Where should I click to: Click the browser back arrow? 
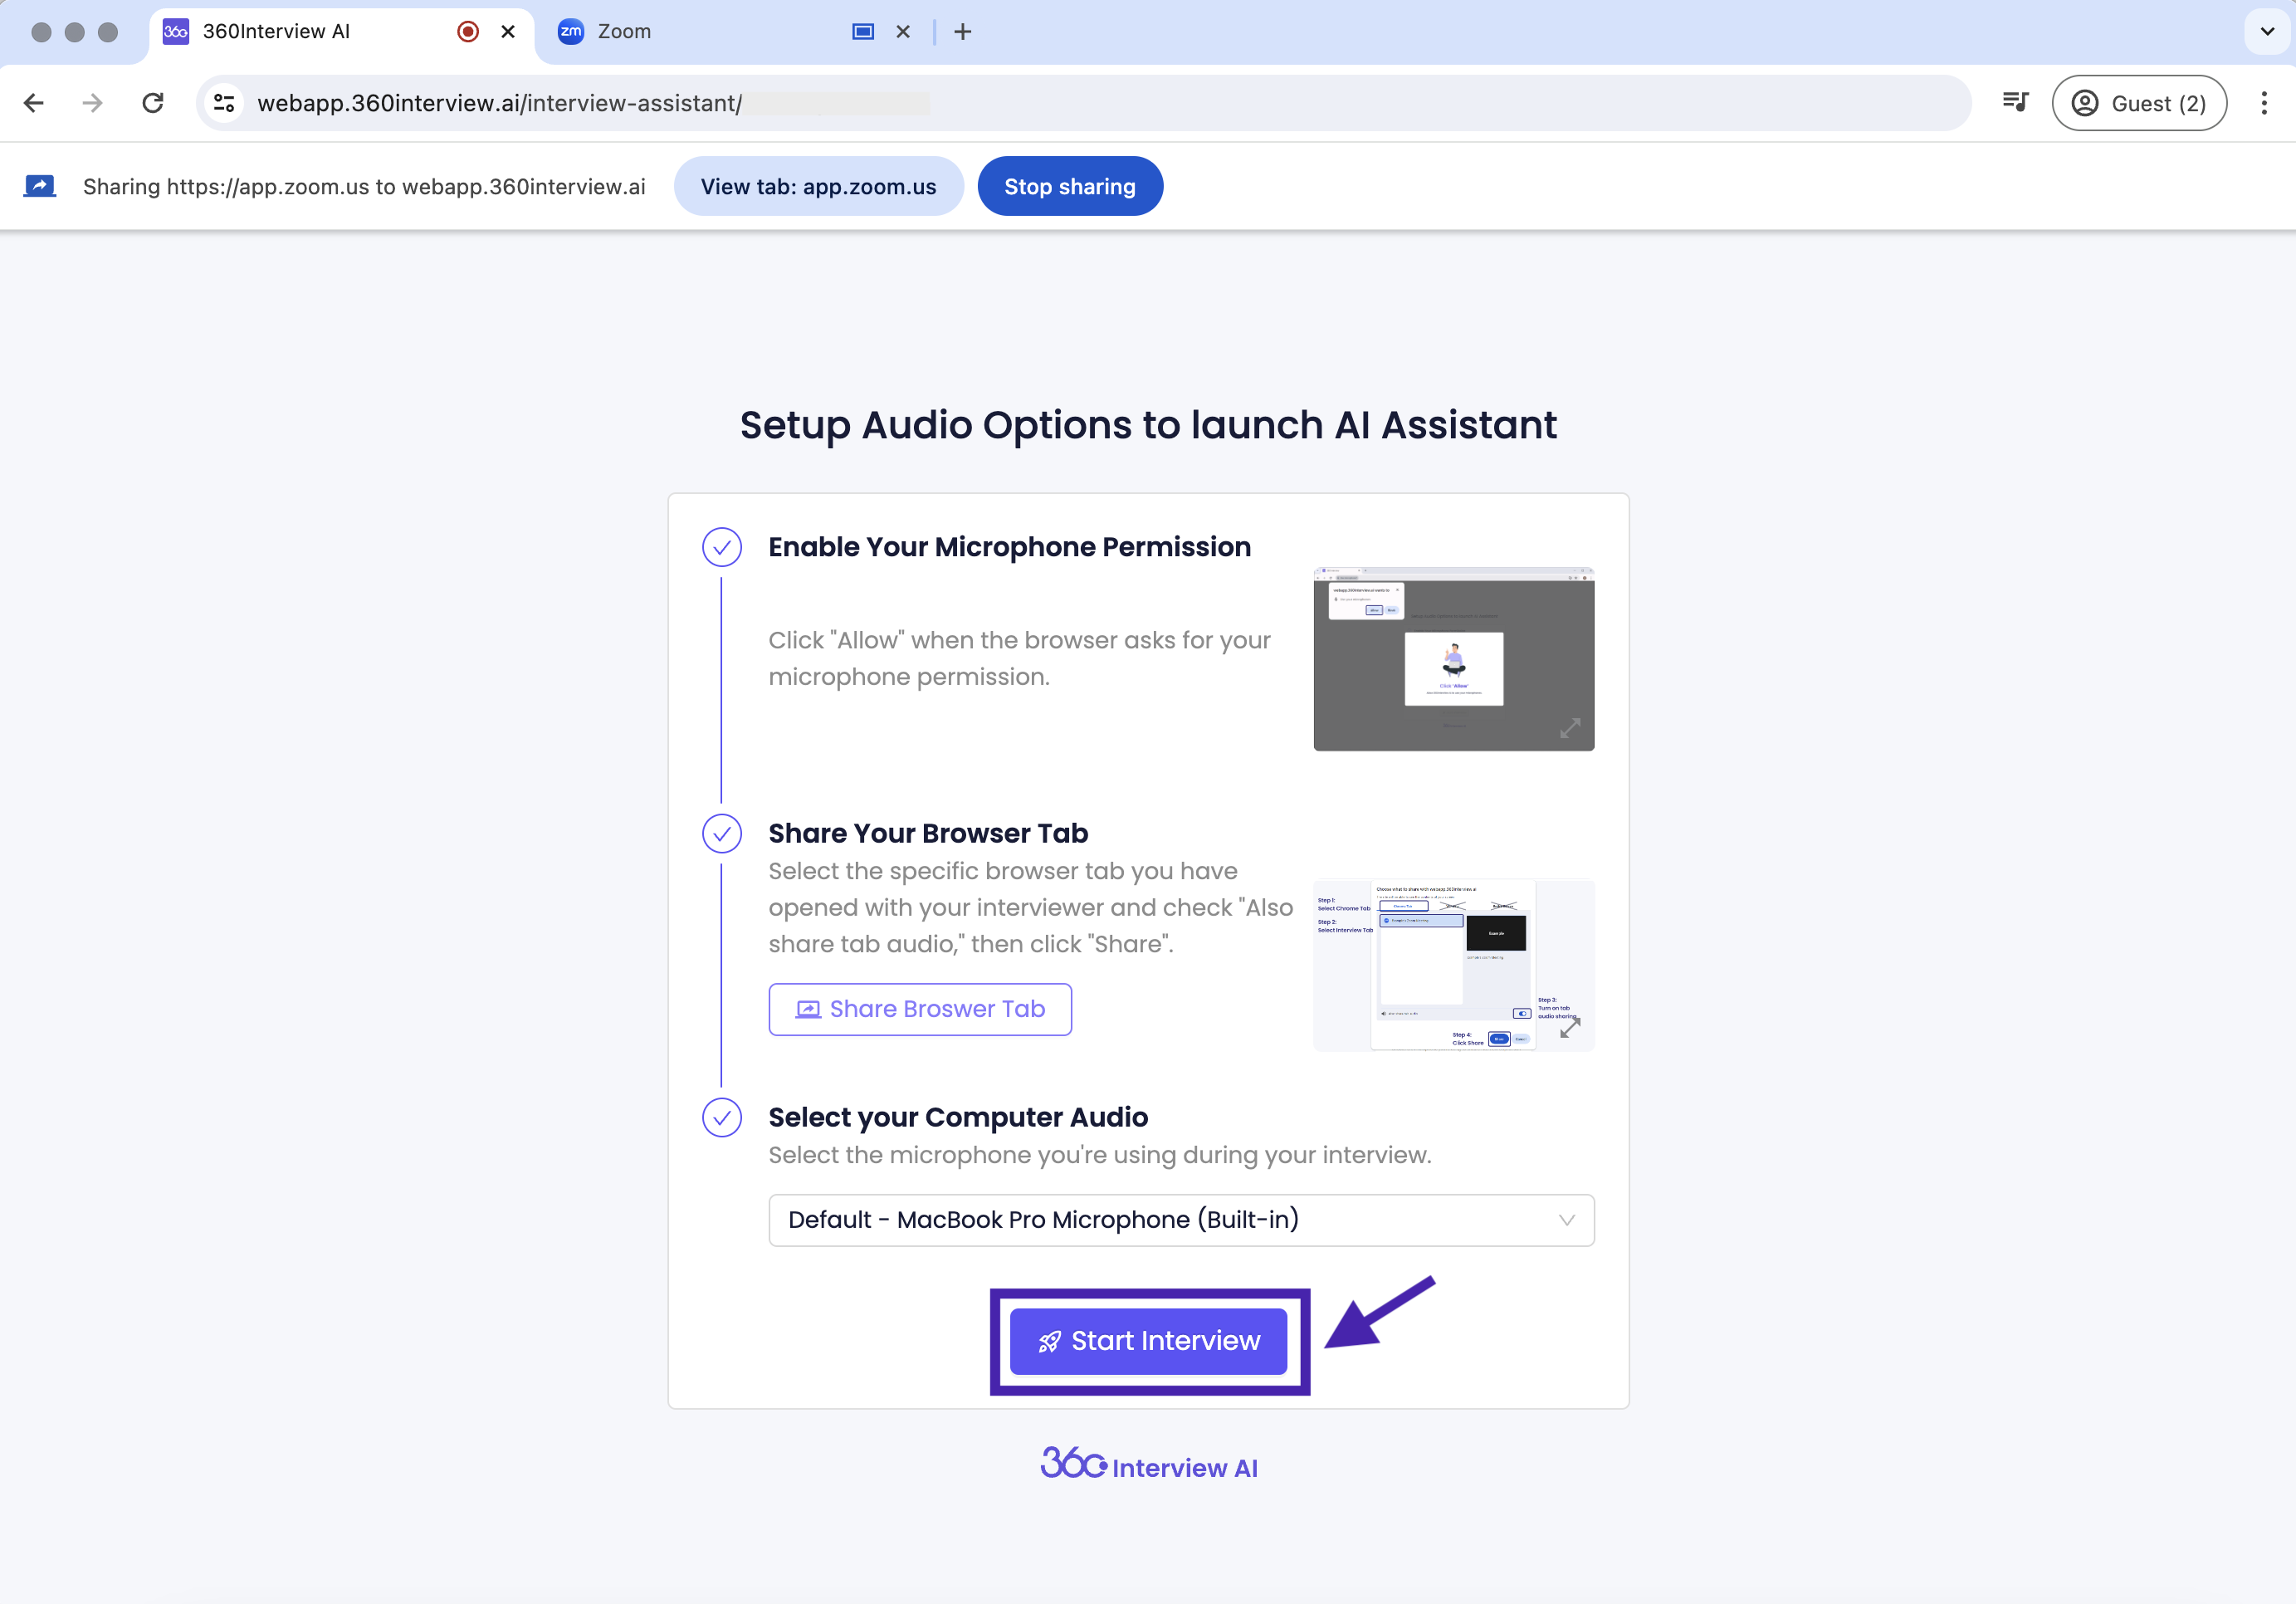[34, 103]
